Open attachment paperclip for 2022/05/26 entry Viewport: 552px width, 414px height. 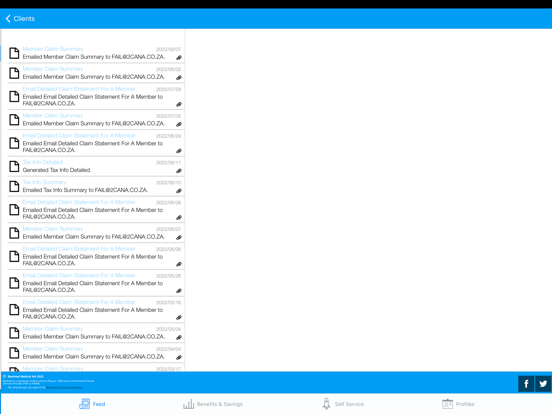point(179,291)
